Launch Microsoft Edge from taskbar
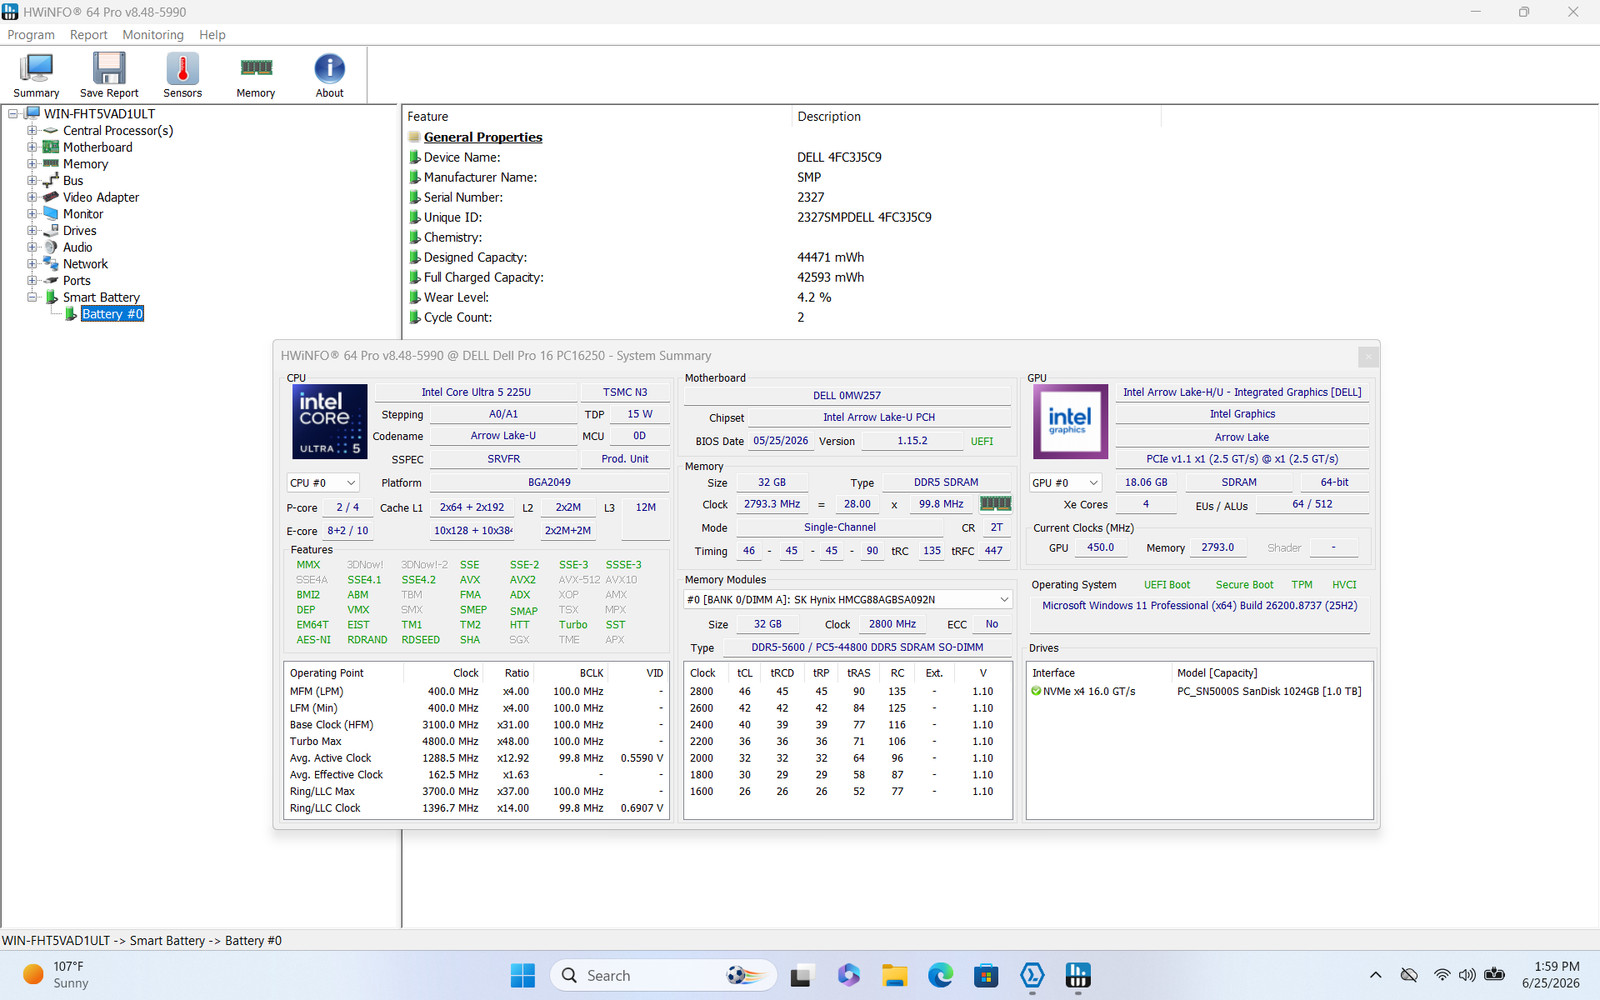This screenshot has height=1000, width=1600. (x=940, y=975)
